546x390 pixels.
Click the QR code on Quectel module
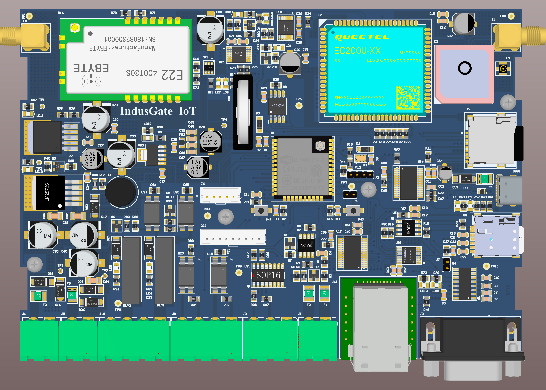coord(408,98)
